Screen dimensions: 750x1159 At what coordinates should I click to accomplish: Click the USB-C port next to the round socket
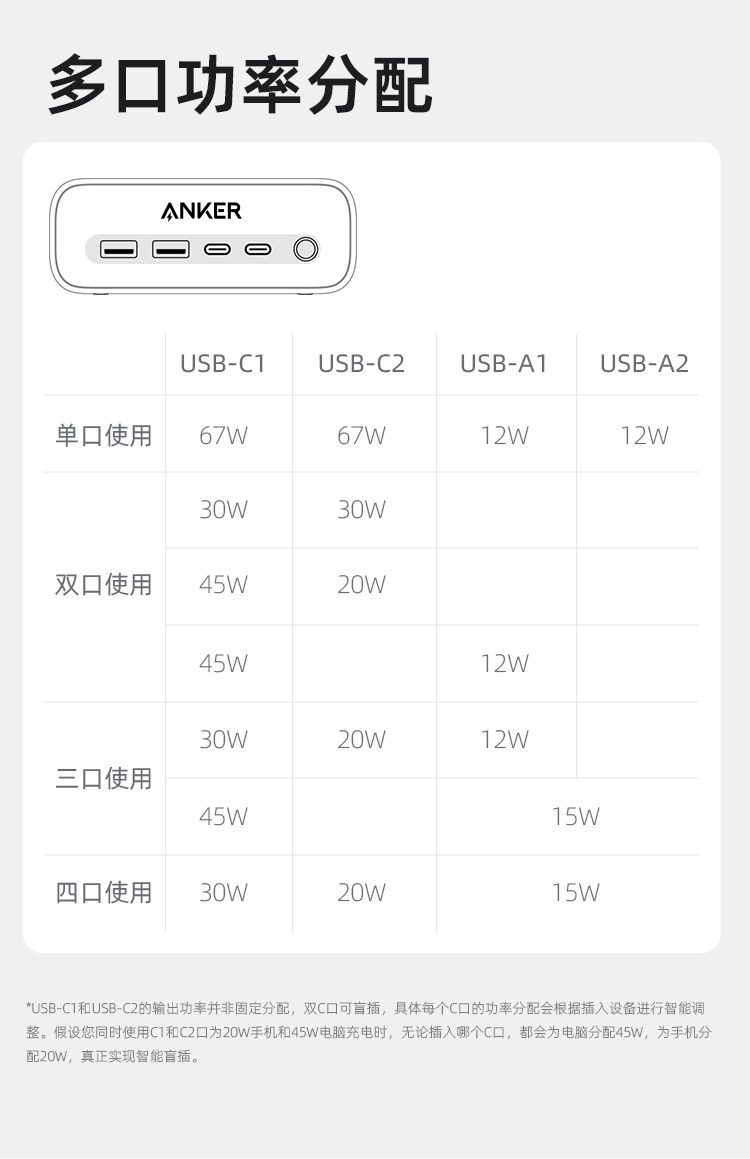click(x=258, y=249)
